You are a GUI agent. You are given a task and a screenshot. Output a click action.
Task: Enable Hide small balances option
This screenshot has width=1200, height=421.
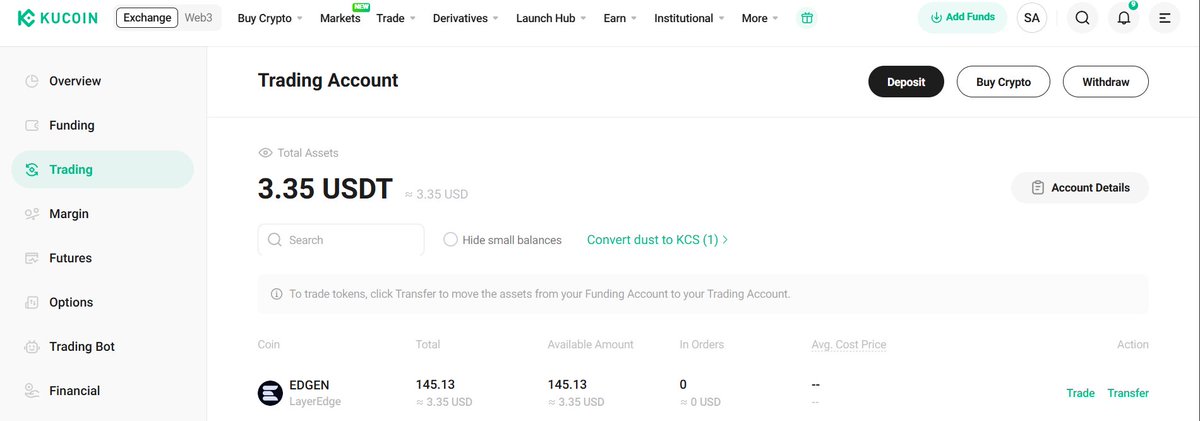(502, 240)
